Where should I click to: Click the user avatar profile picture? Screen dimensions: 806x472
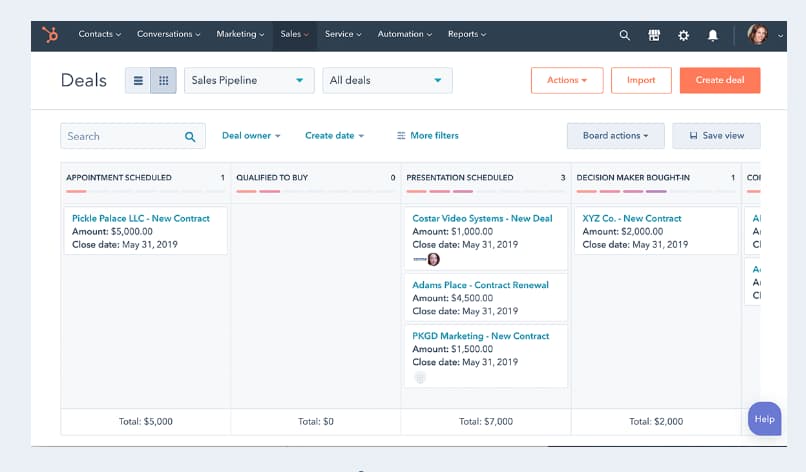click(x=757, y=35)
